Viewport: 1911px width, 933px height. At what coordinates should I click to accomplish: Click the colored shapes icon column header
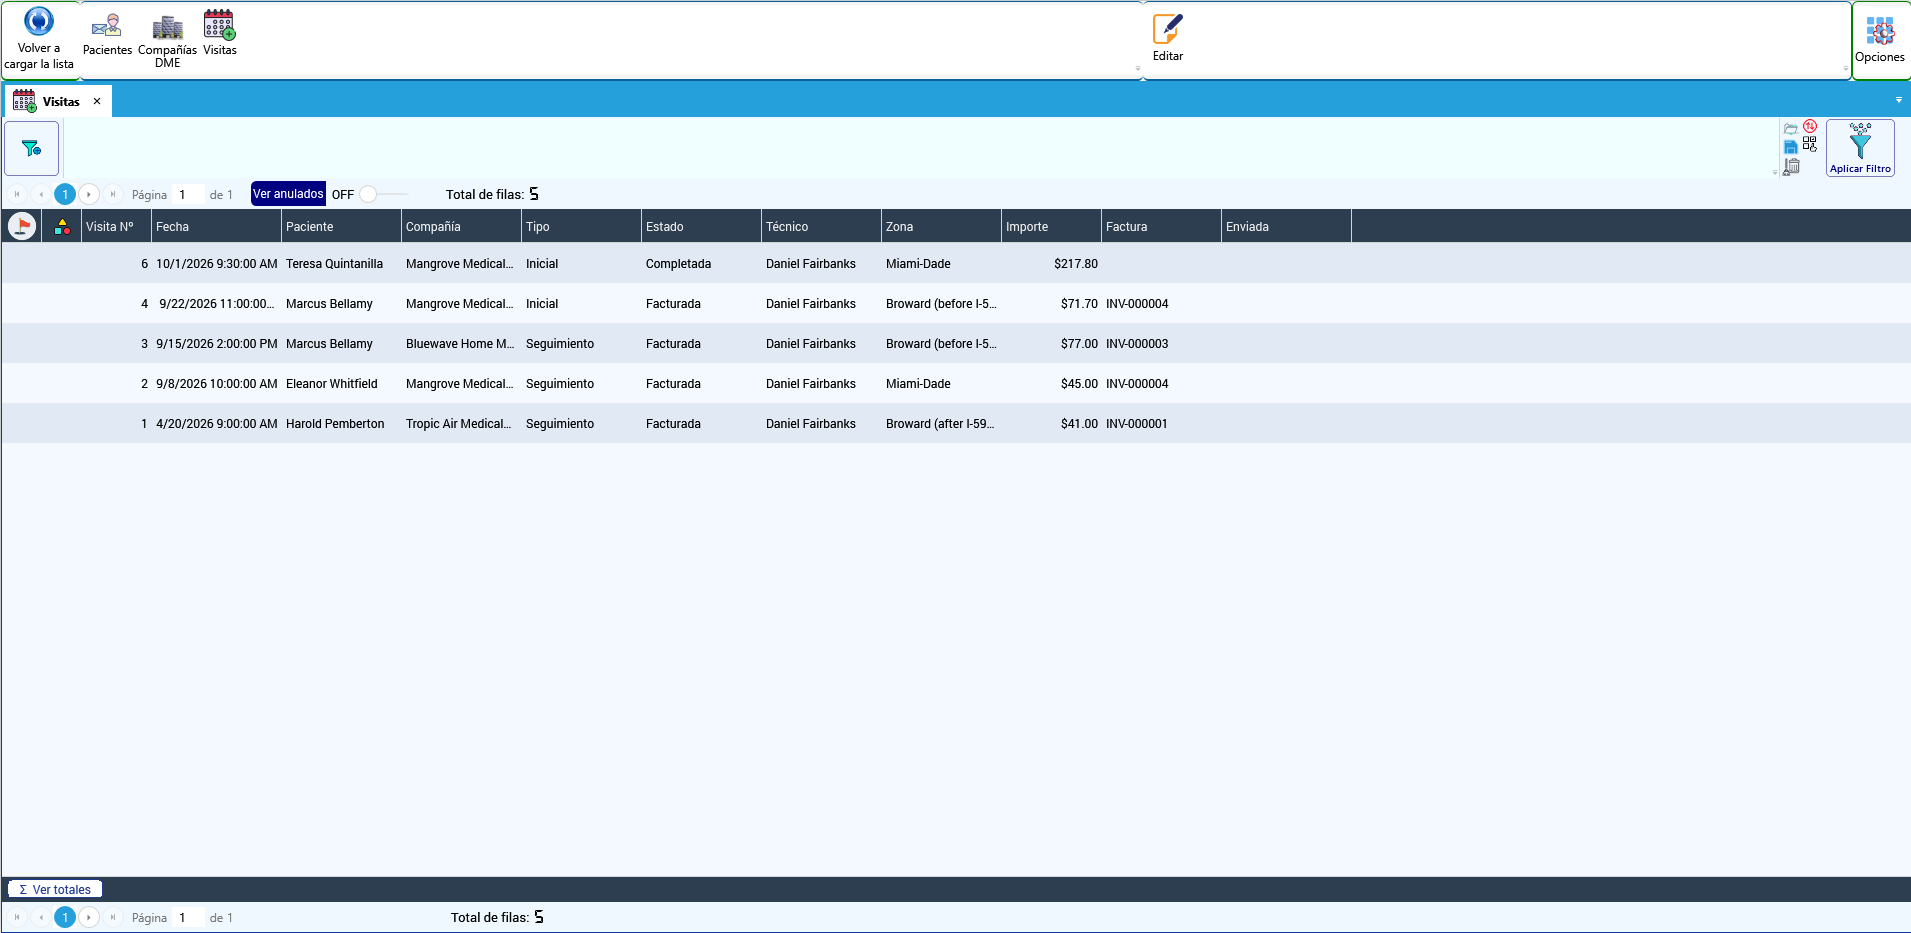(x=62, y=227)
